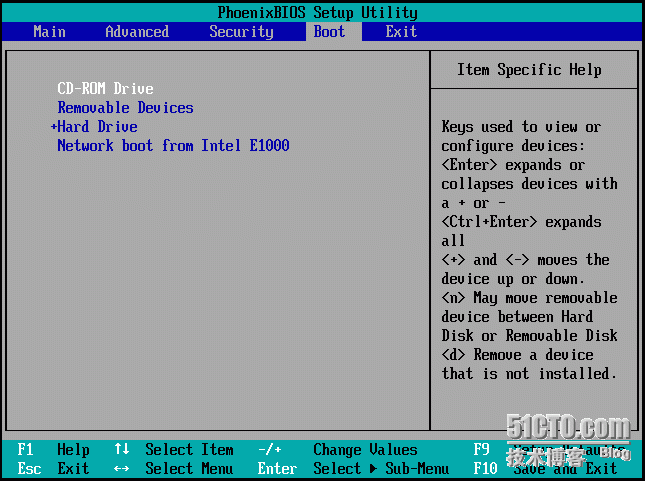Expand the Hard Drive plus sign

[53, 127]
